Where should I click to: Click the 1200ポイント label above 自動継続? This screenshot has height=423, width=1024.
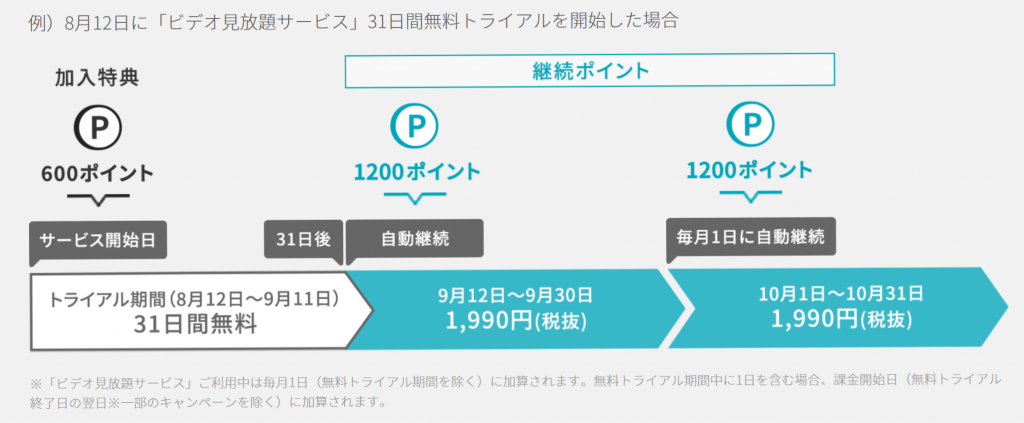(417, 172)
